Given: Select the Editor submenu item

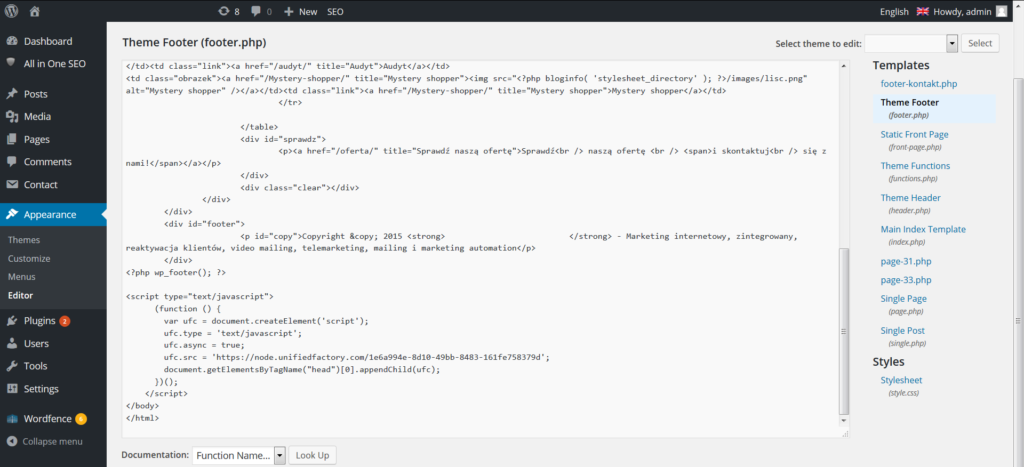Looking at the screenshot, I should [20, 295].
